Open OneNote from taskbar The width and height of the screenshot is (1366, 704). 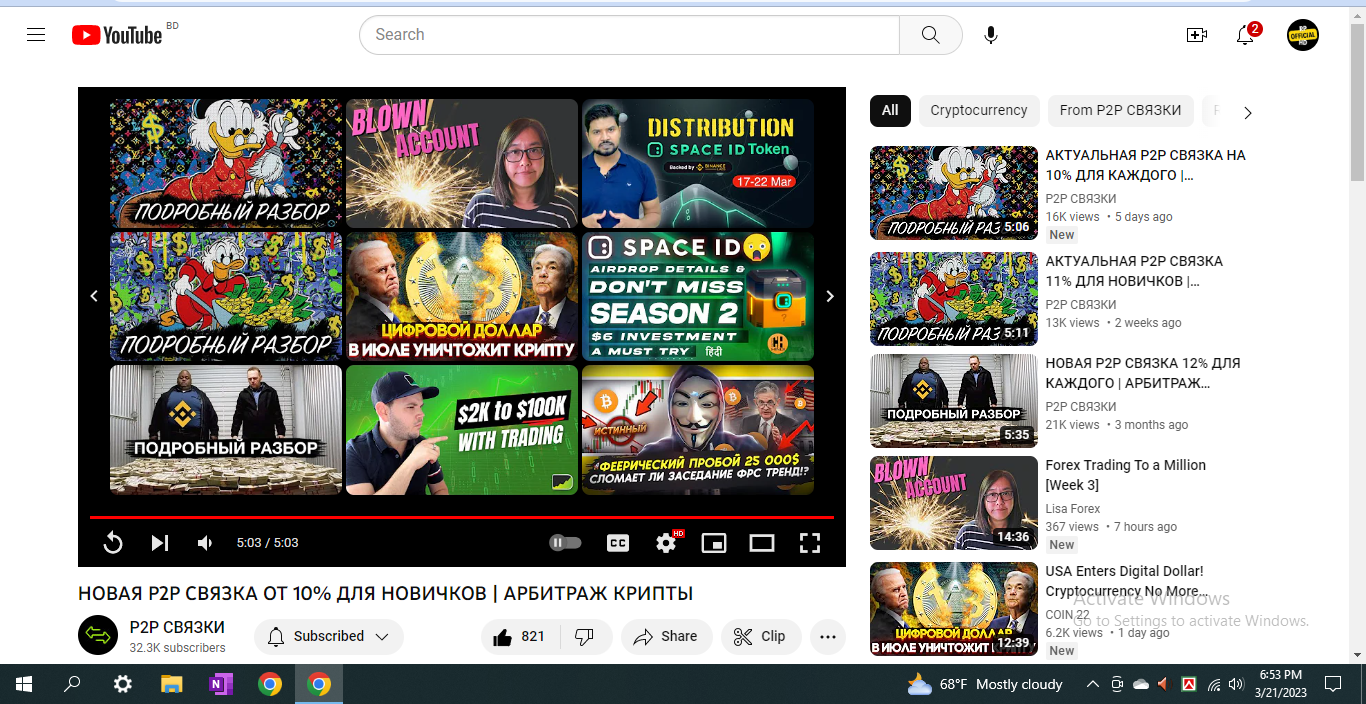pos(221,685)
